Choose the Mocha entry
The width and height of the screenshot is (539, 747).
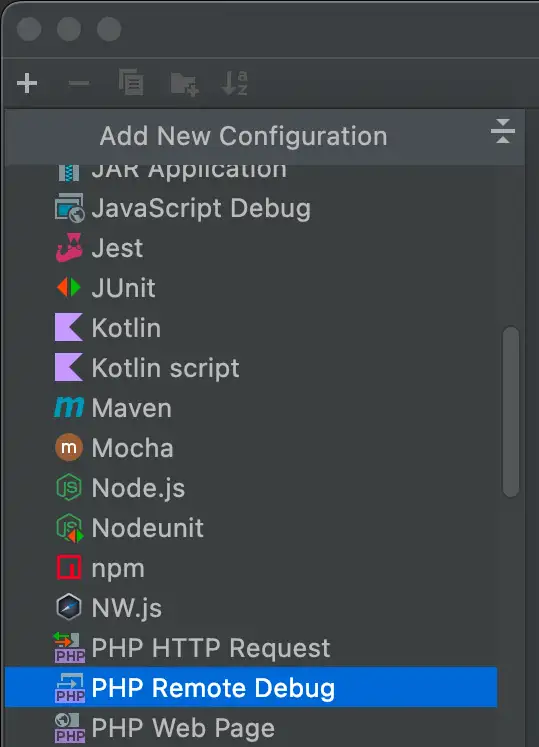coord(251,448)
